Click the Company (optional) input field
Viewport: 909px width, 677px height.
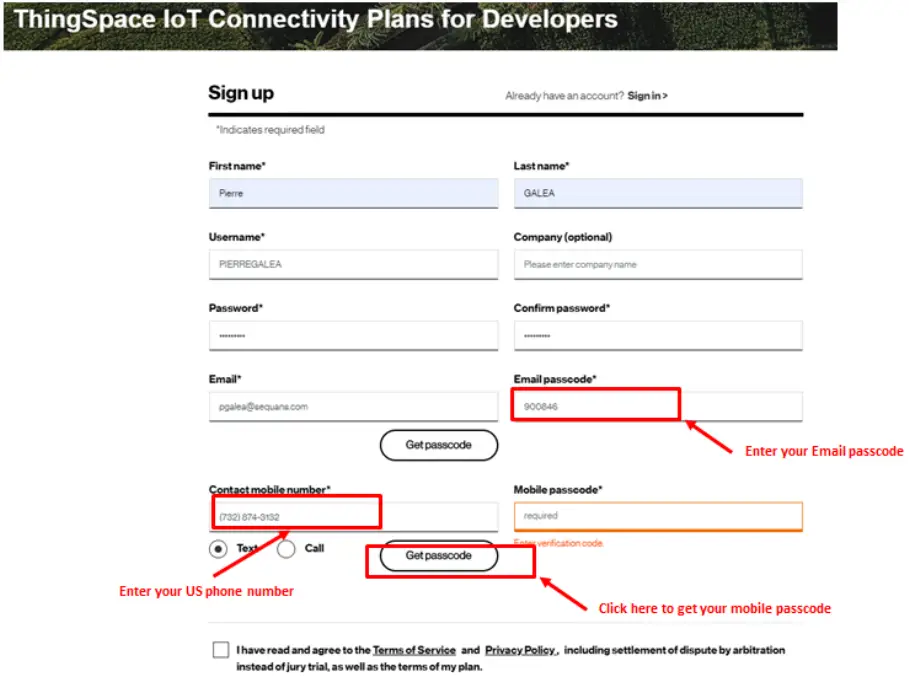657,264
